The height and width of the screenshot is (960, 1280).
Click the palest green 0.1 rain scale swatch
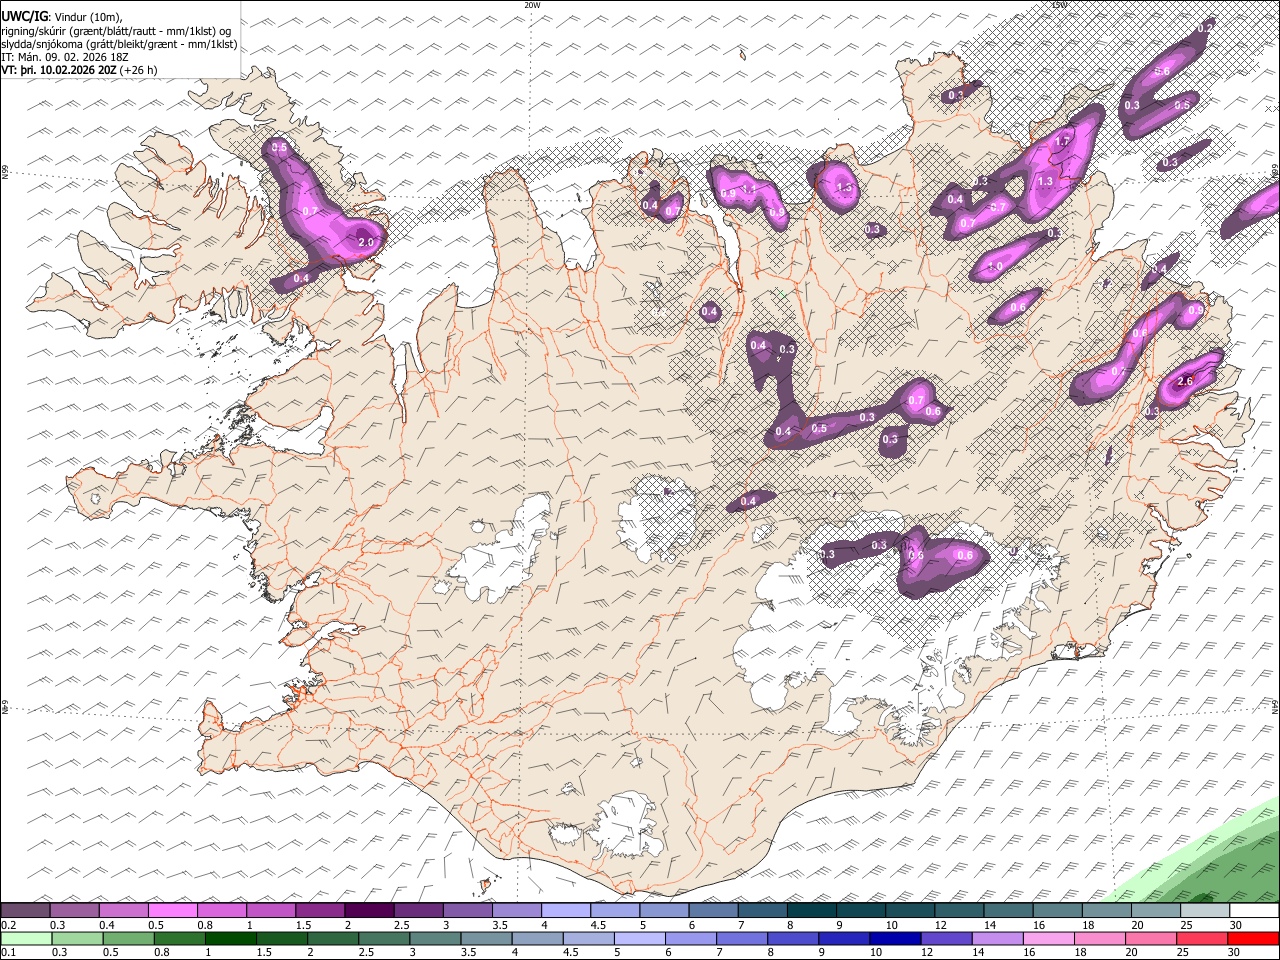click(x=26, y=939)
